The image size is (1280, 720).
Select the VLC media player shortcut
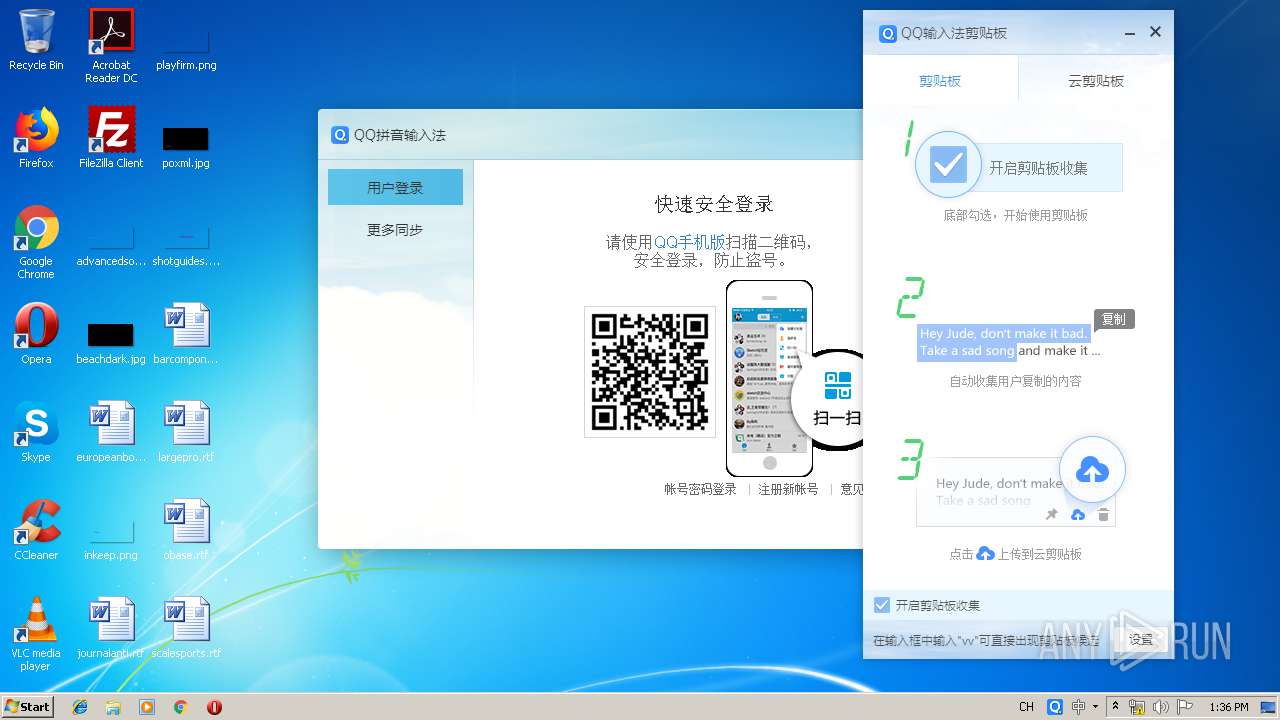point(36,634)
